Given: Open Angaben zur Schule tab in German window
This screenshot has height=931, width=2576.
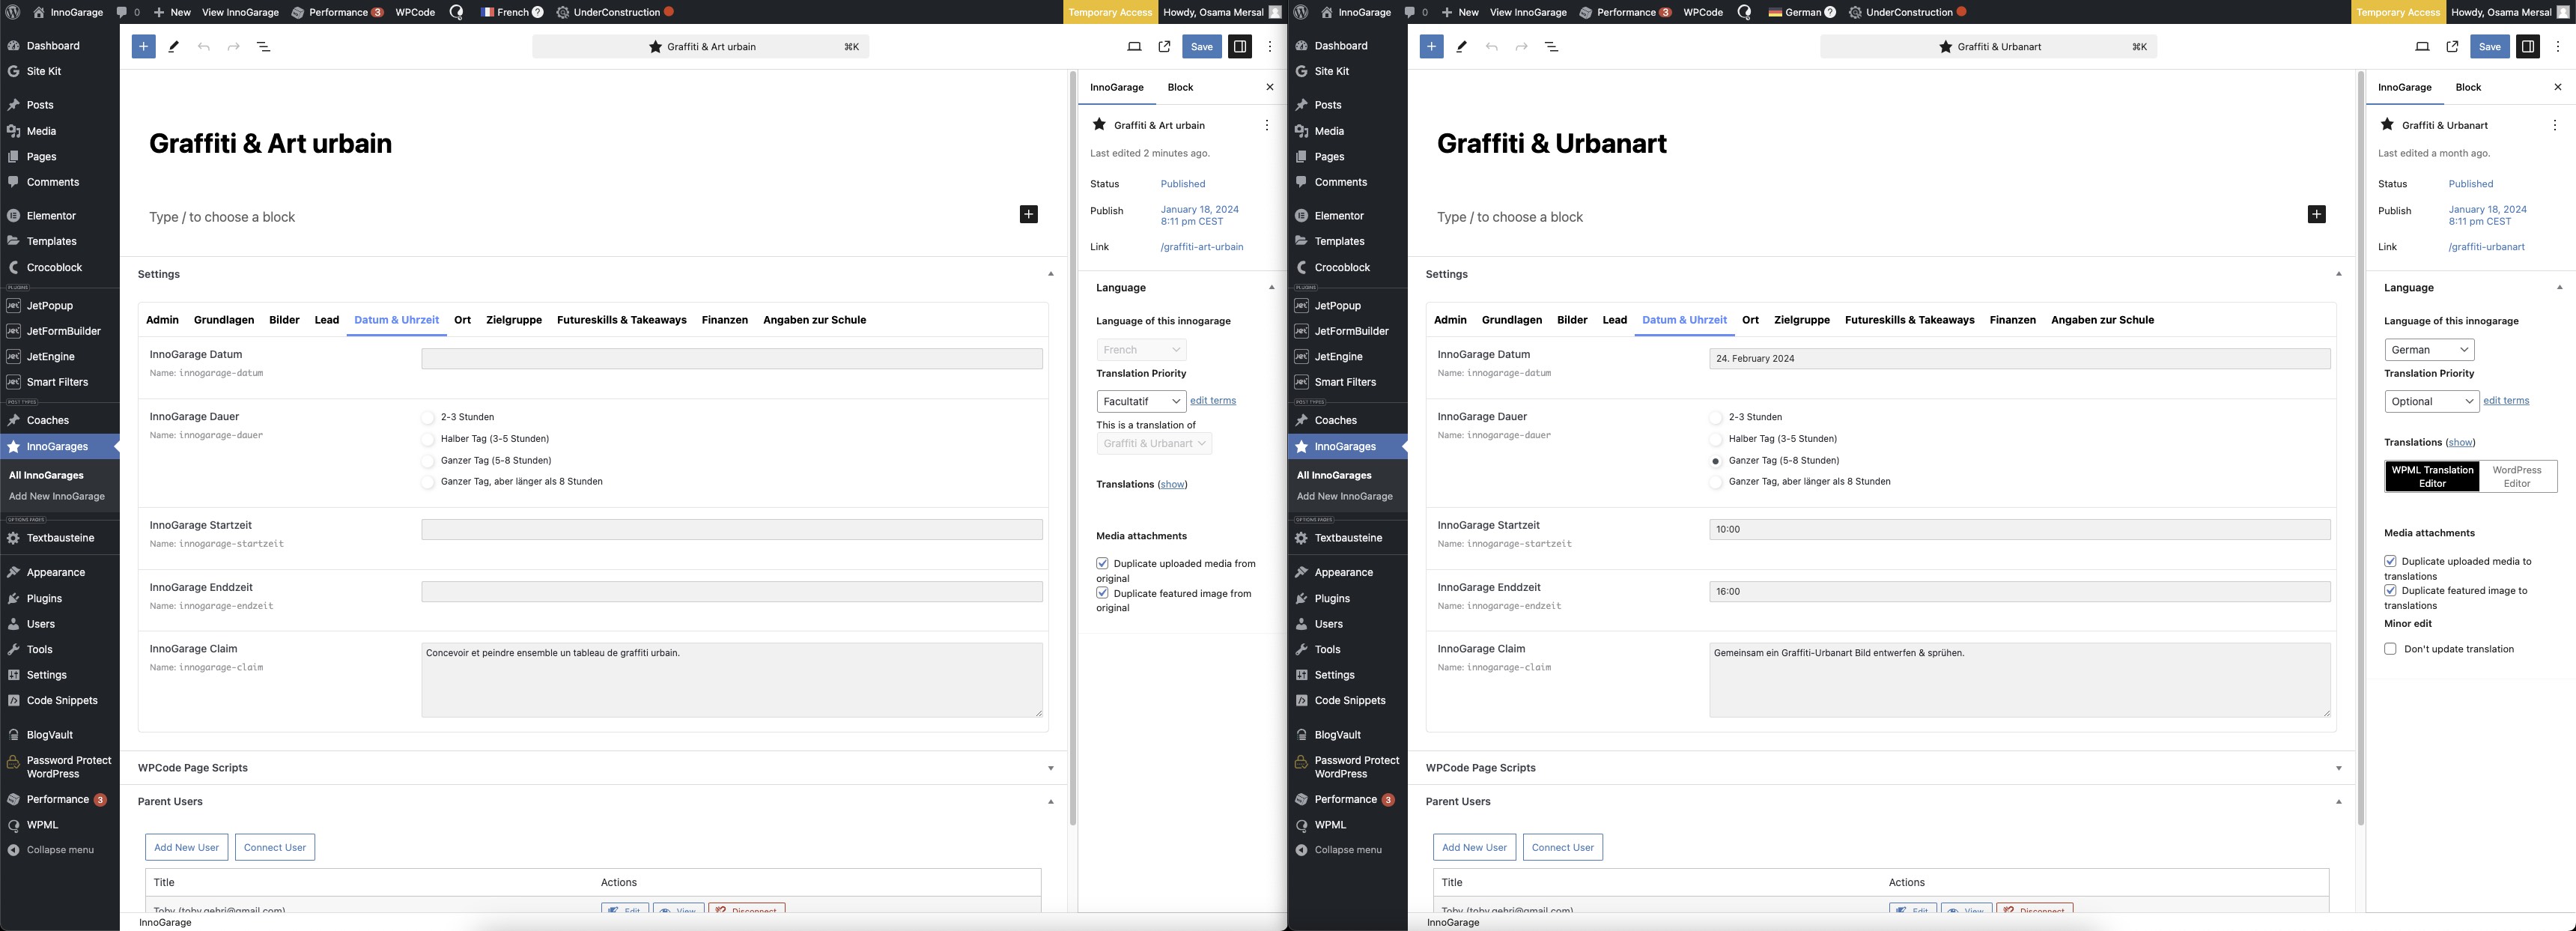Looking at the screenshot, I should point(2102,320).
